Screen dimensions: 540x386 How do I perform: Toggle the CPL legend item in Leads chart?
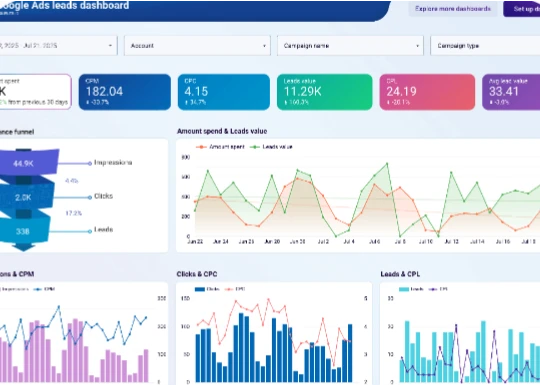click(x=438, y=289)
